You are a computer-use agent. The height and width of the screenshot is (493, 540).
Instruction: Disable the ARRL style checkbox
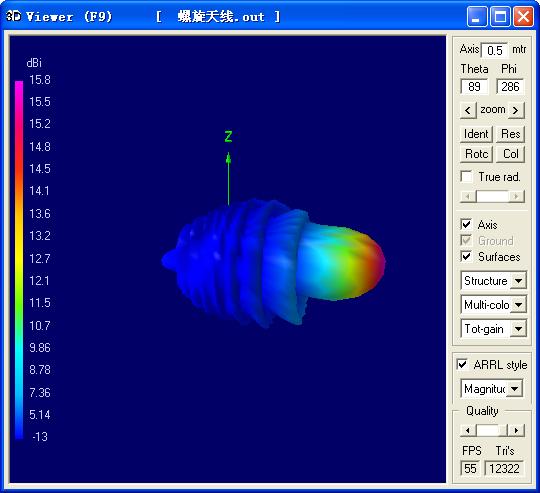(462, 364)
